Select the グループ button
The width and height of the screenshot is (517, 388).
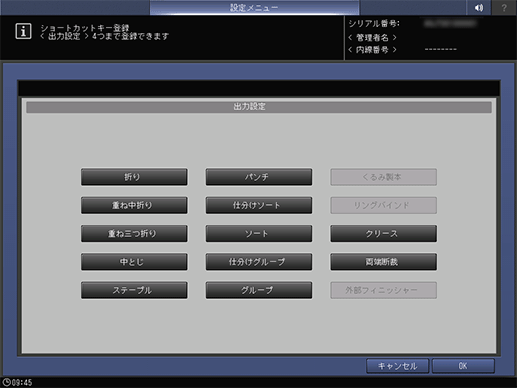[x=259, y=290]
